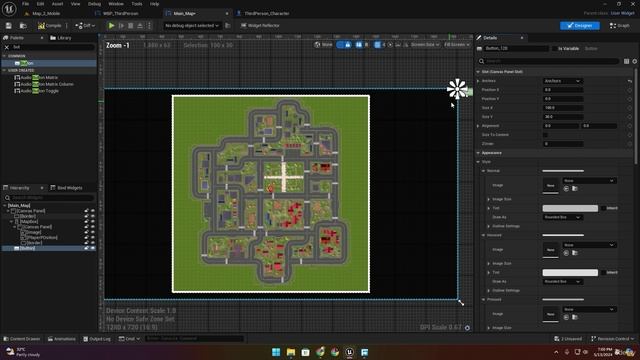This screenshot has height=360, width=640.
Task: Click the Details settings gear icon
Action: pos(634,61)
